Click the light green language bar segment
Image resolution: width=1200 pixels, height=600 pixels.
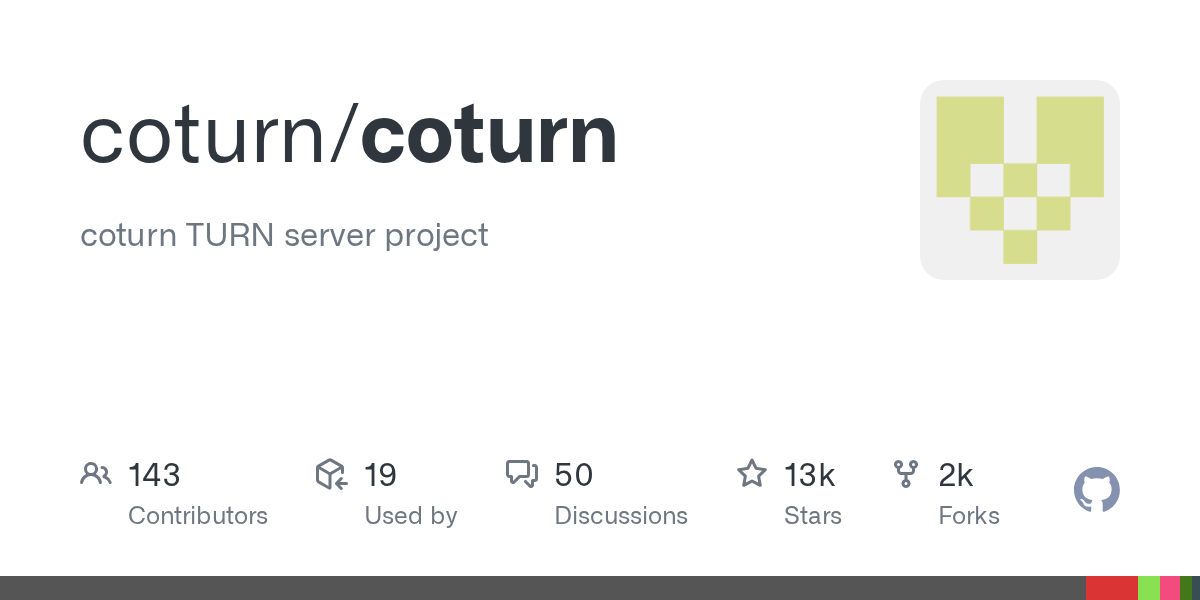coord(1149,588)
